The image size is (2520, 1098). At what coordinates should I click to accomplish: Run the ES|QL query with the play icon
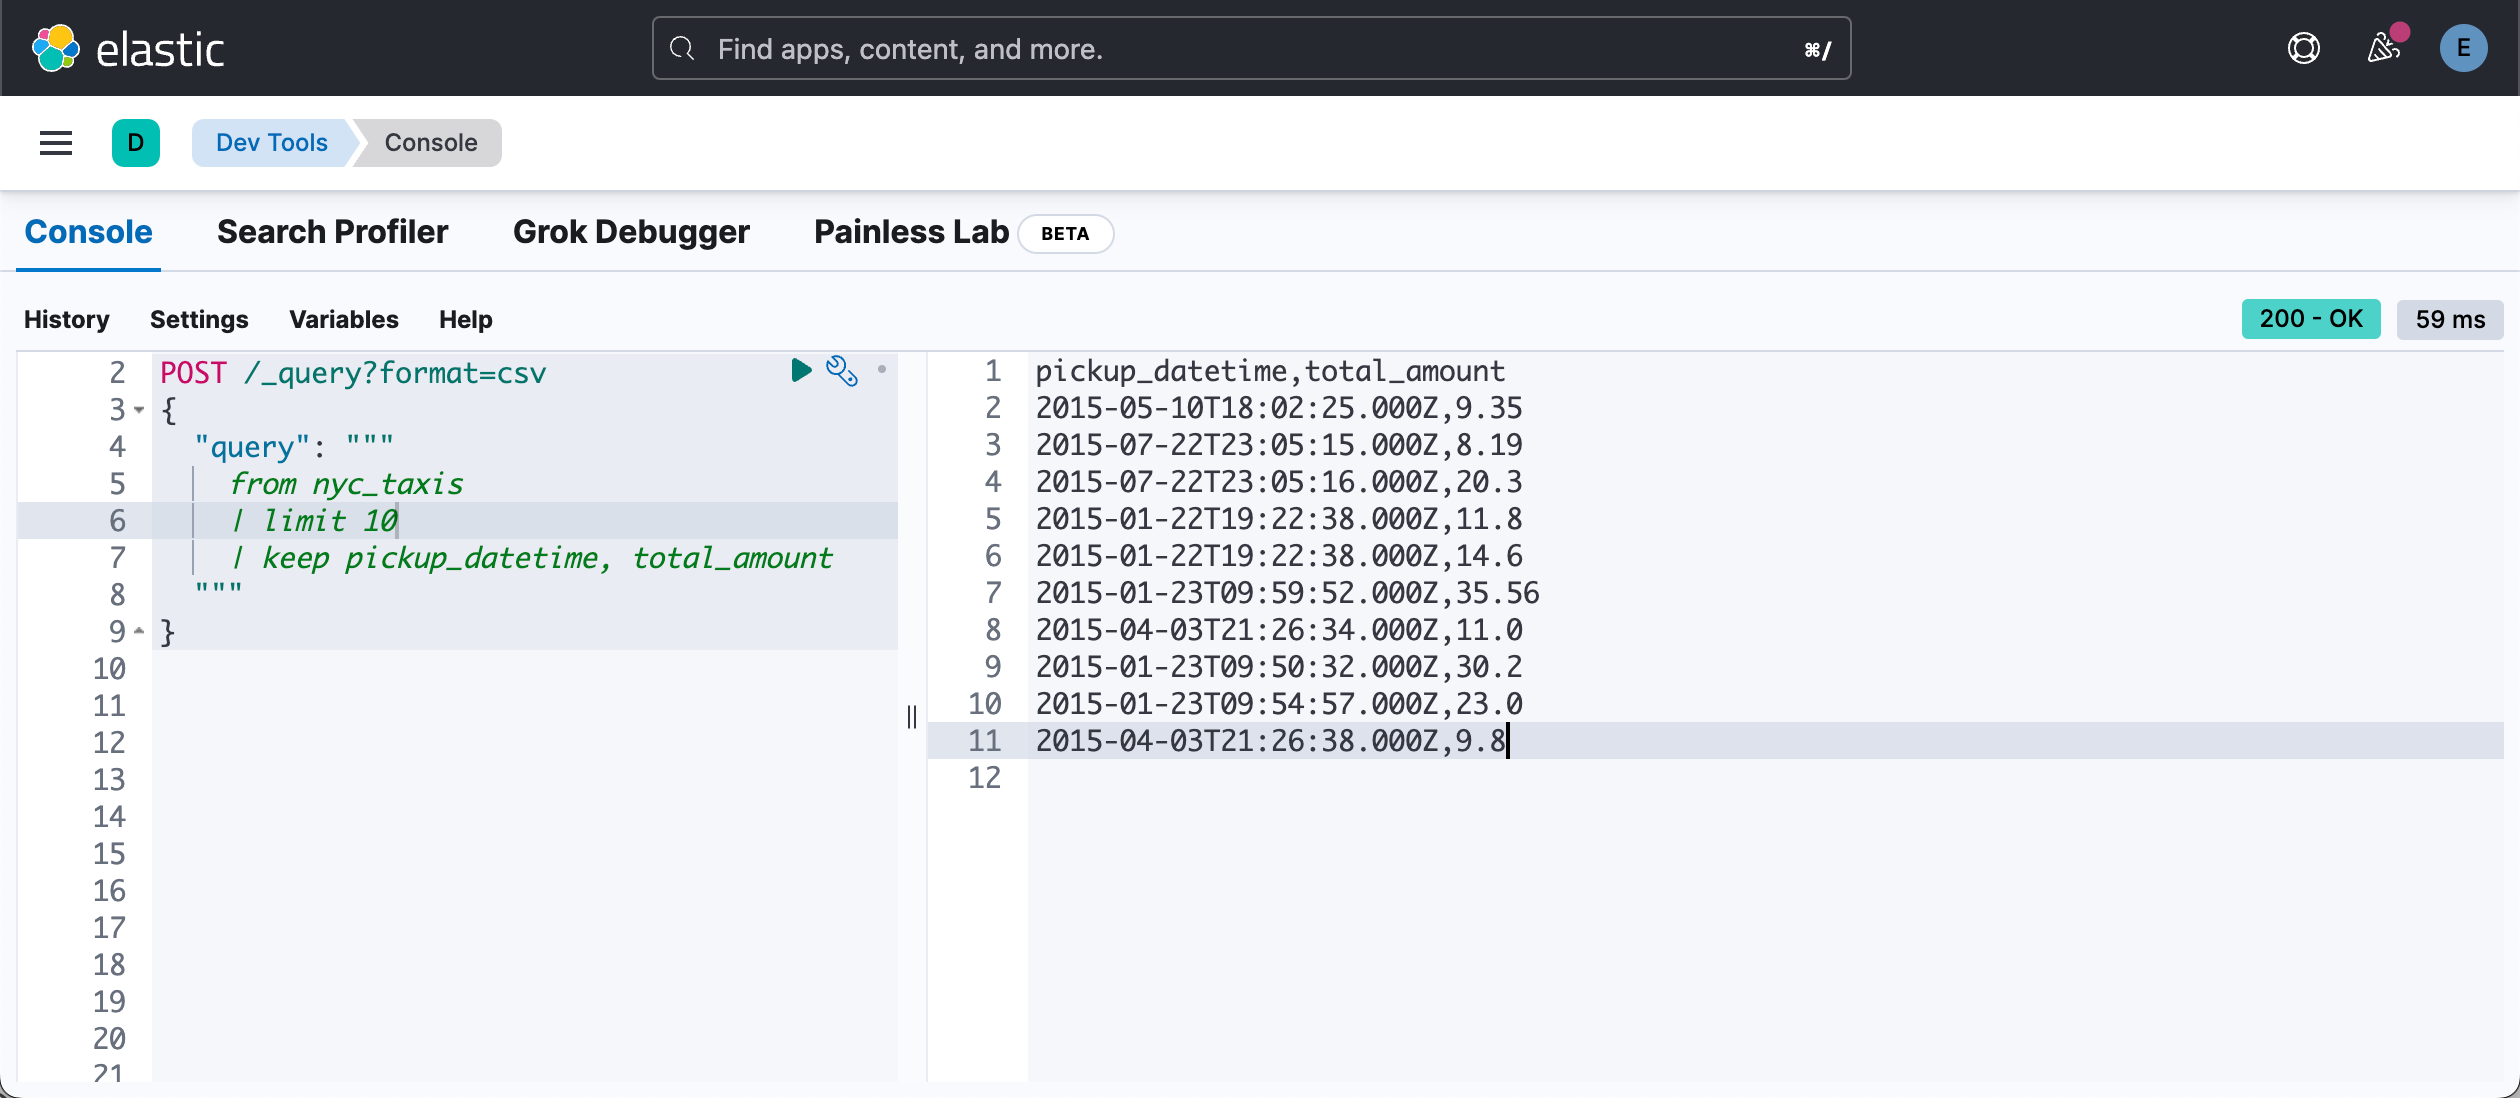pyautogui.click(x=800, y=370)
